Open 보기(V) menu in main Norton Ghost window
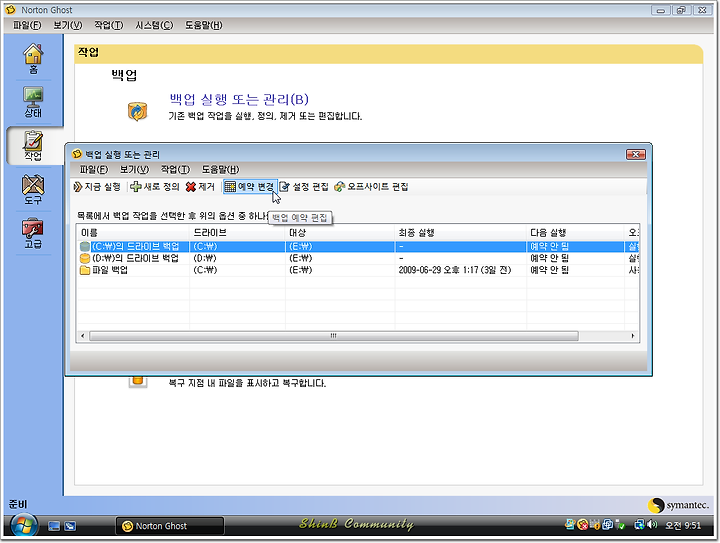The image size is (720, 543). (x=68, y=25)
